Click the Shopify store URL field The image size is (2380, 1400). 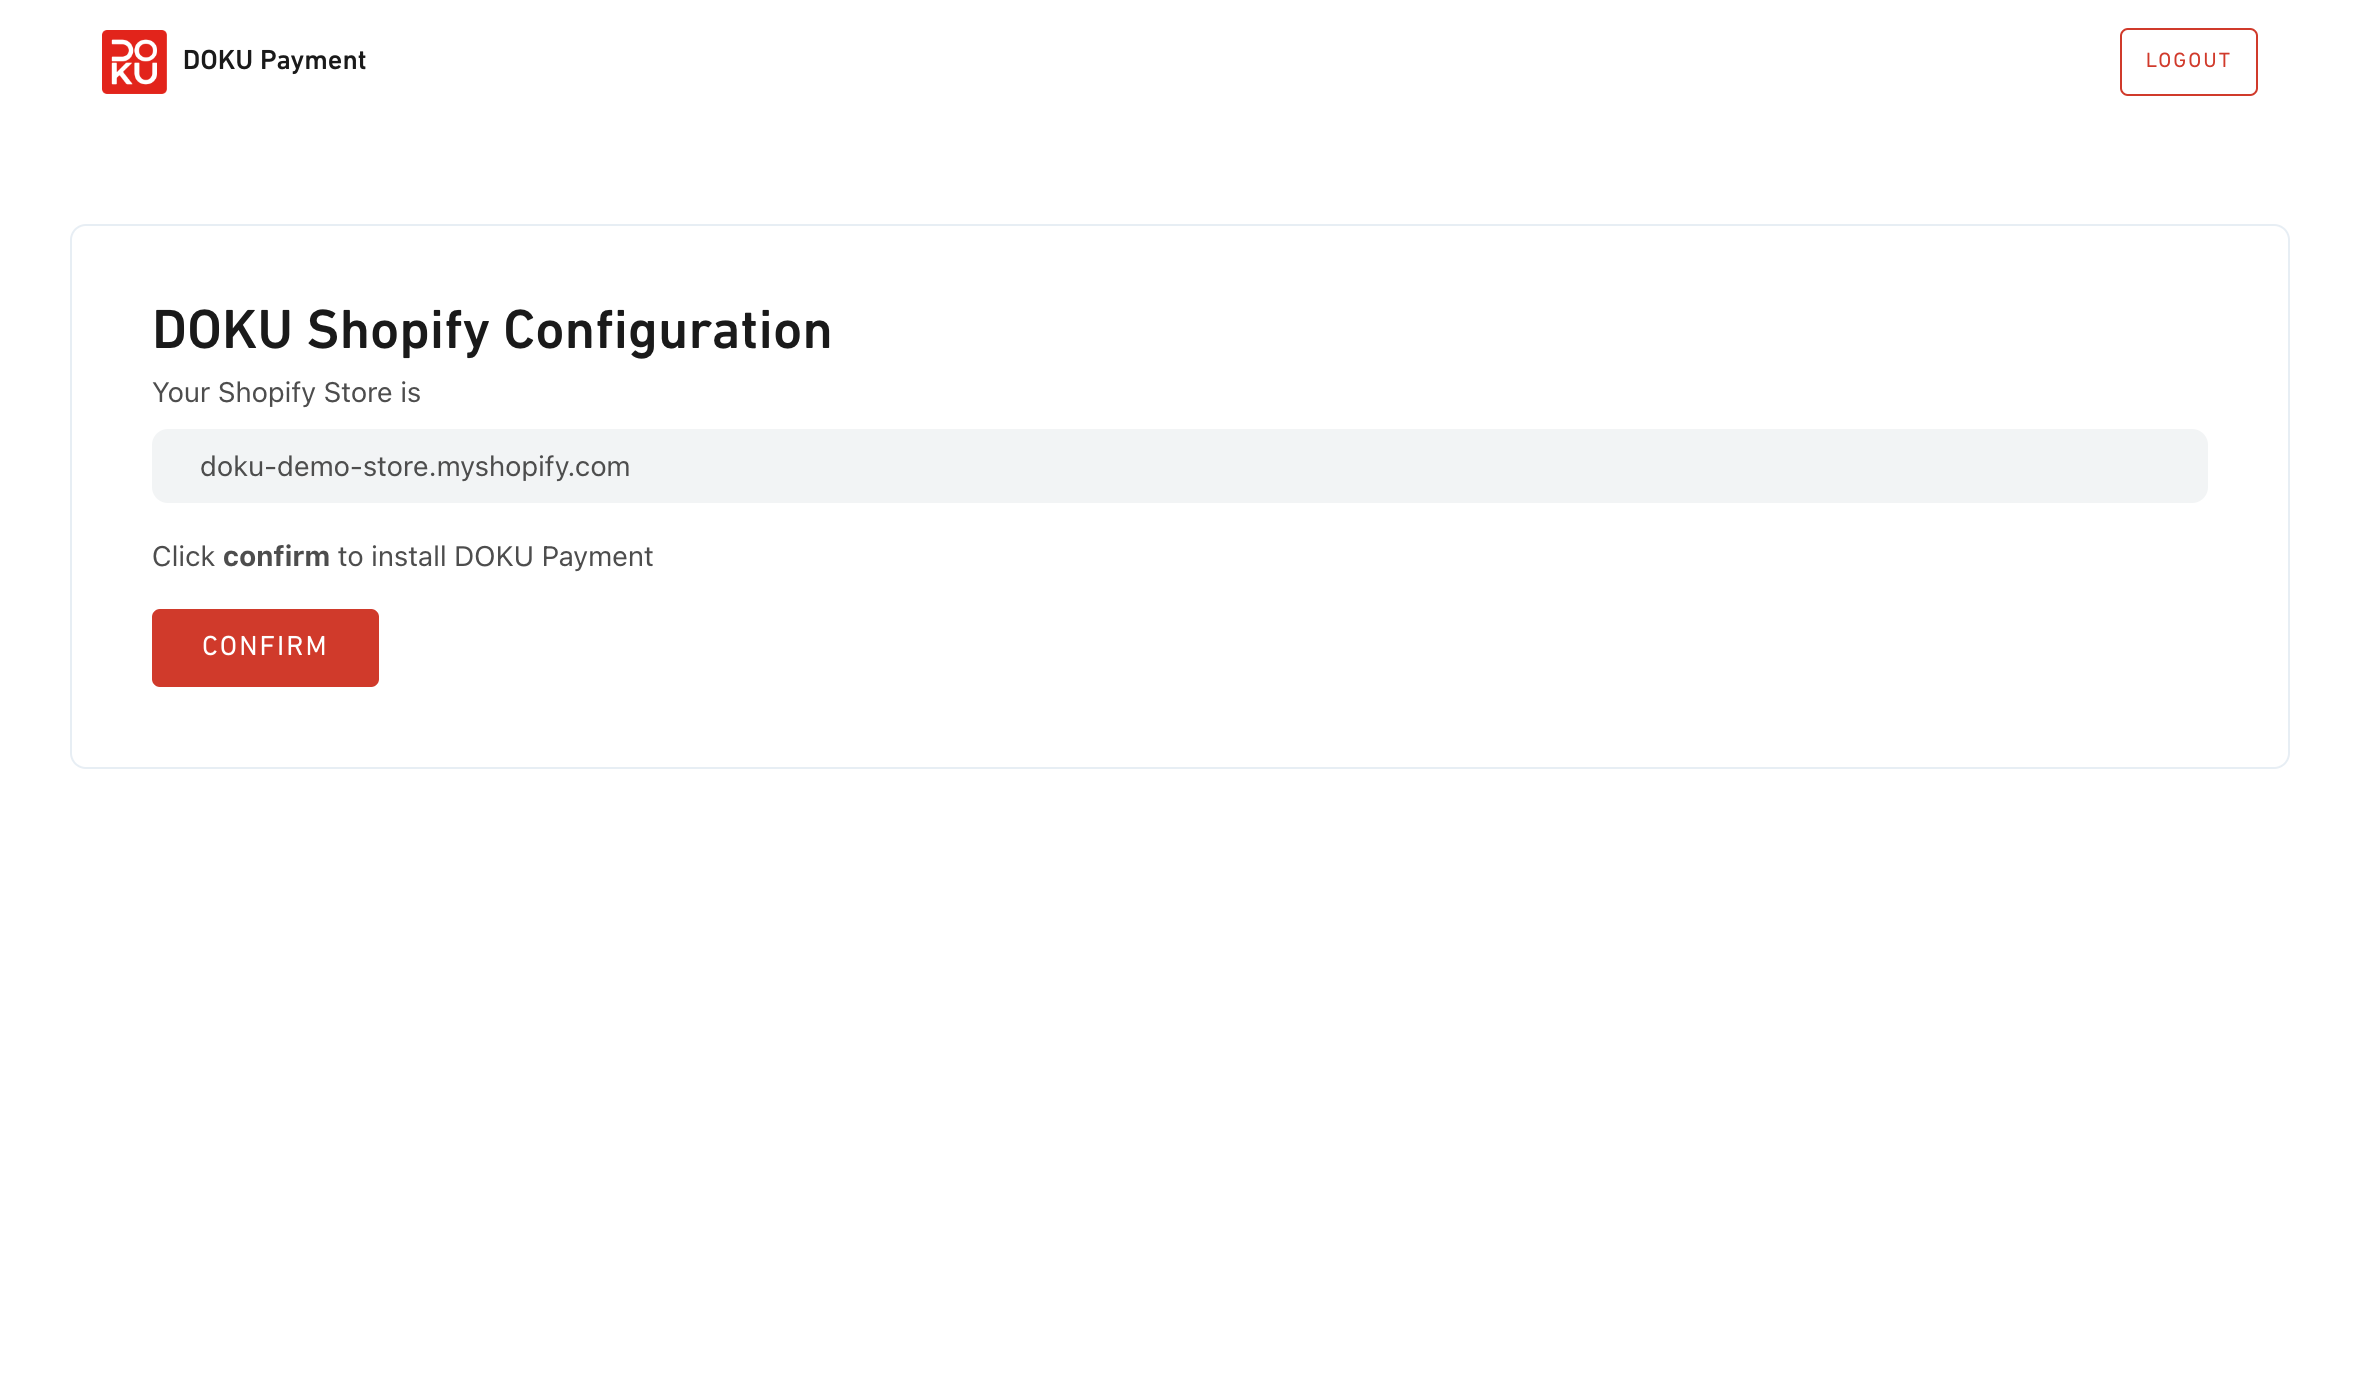[x=1179, y=466]
